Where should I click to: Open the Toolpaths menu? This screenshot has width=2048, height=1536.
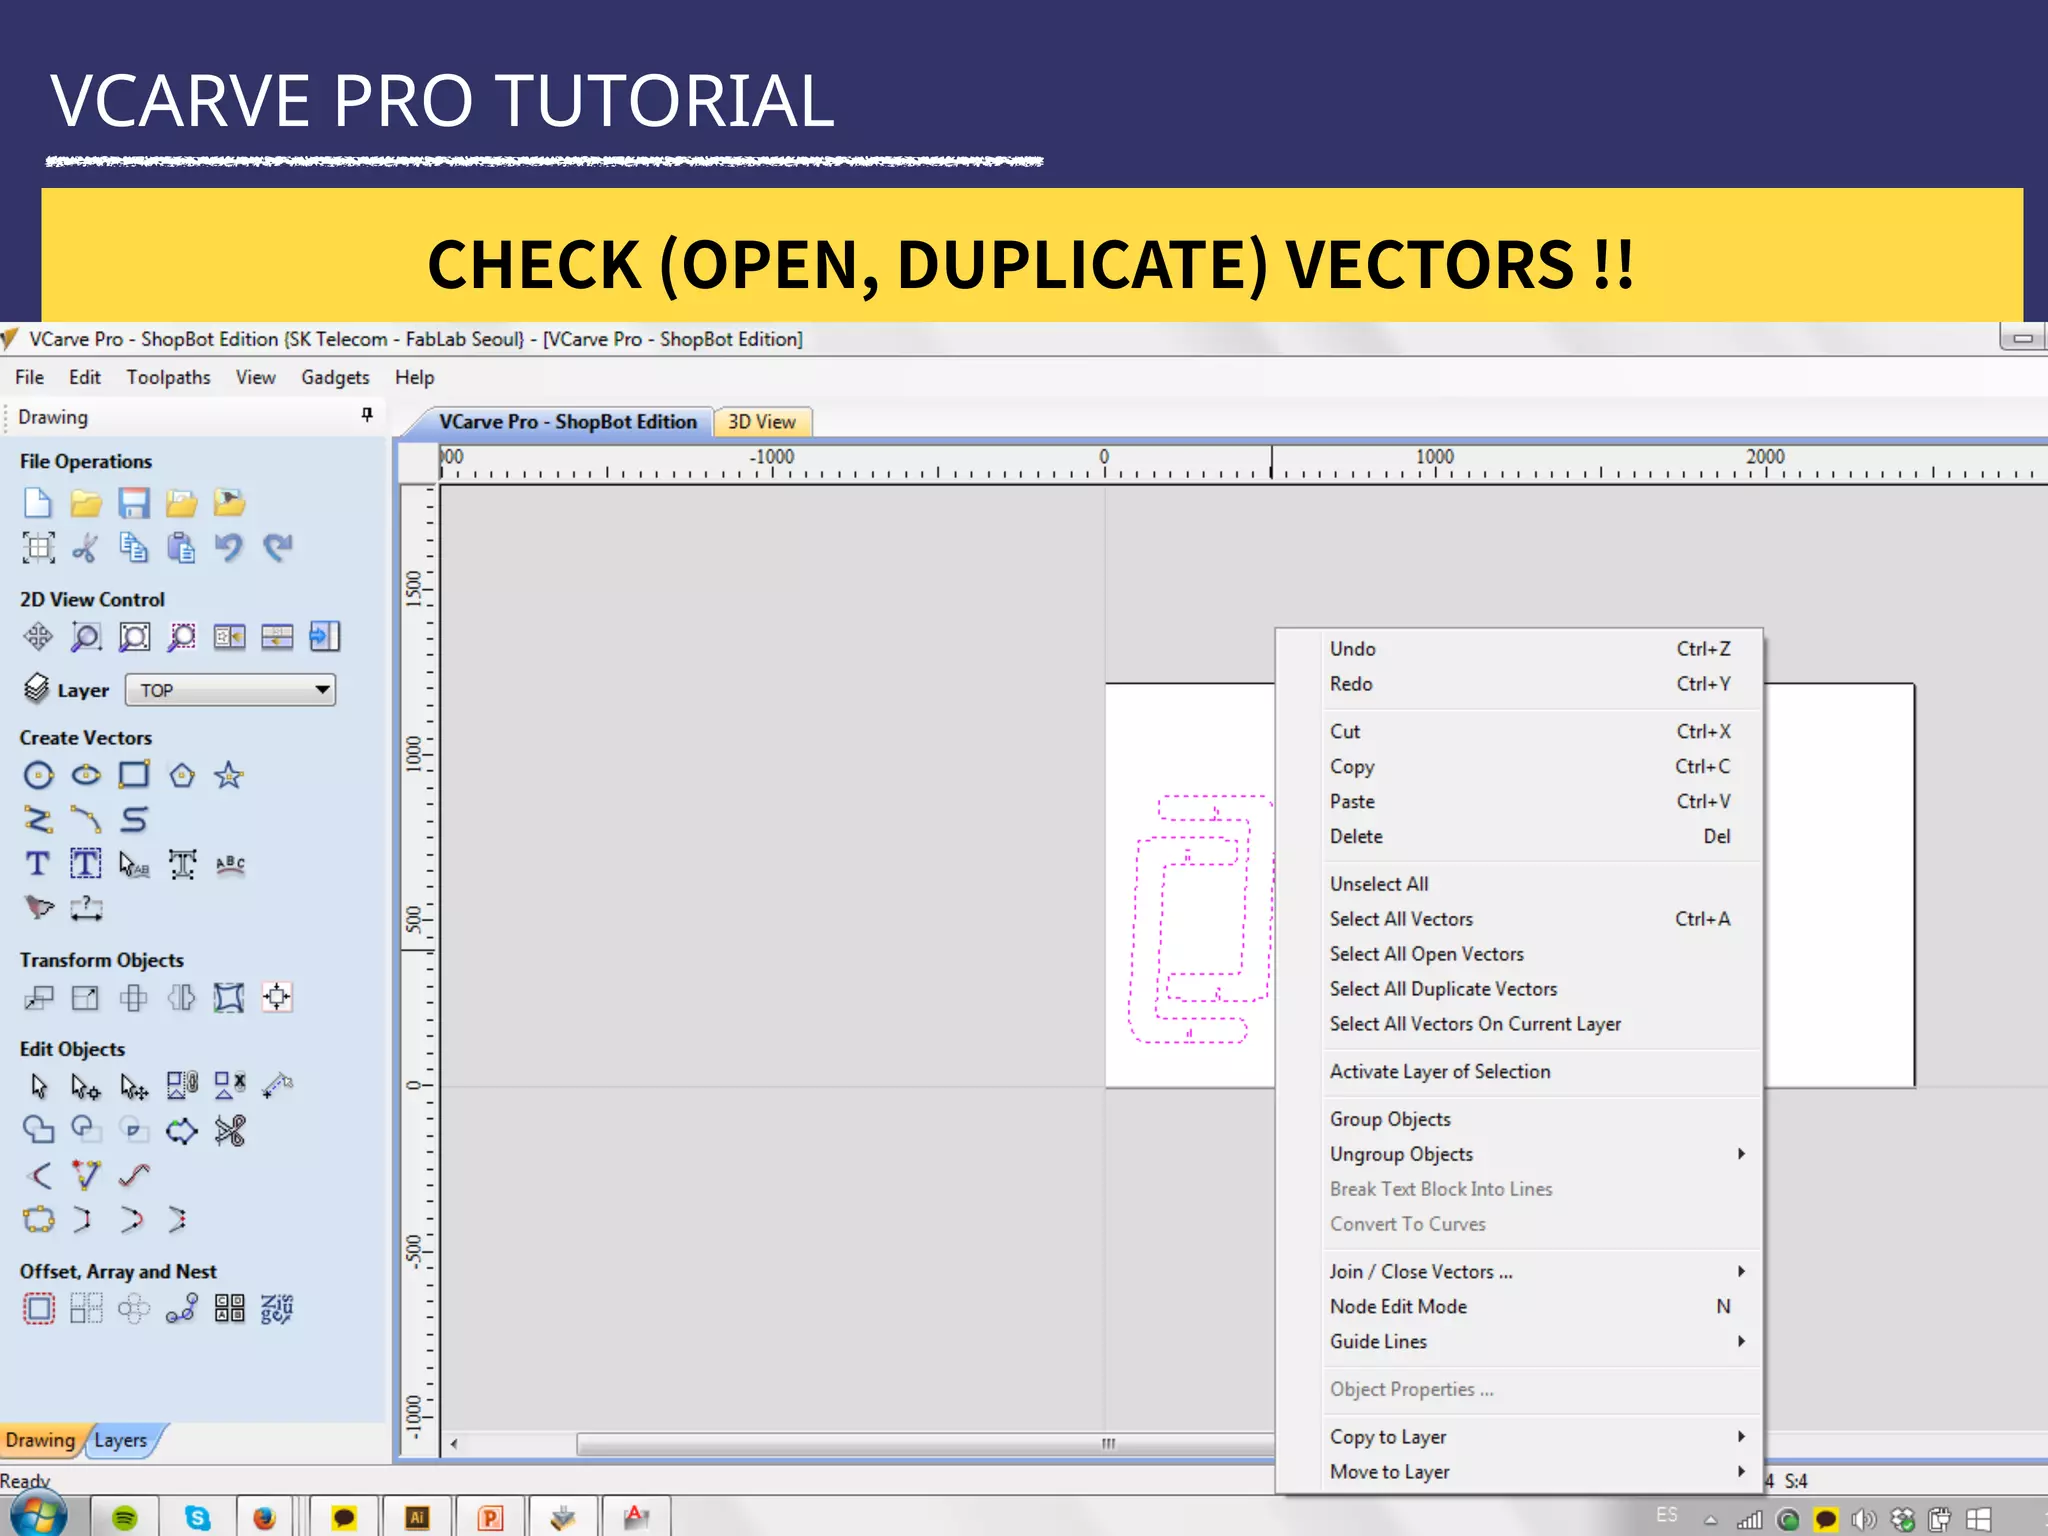click(168, 377)
